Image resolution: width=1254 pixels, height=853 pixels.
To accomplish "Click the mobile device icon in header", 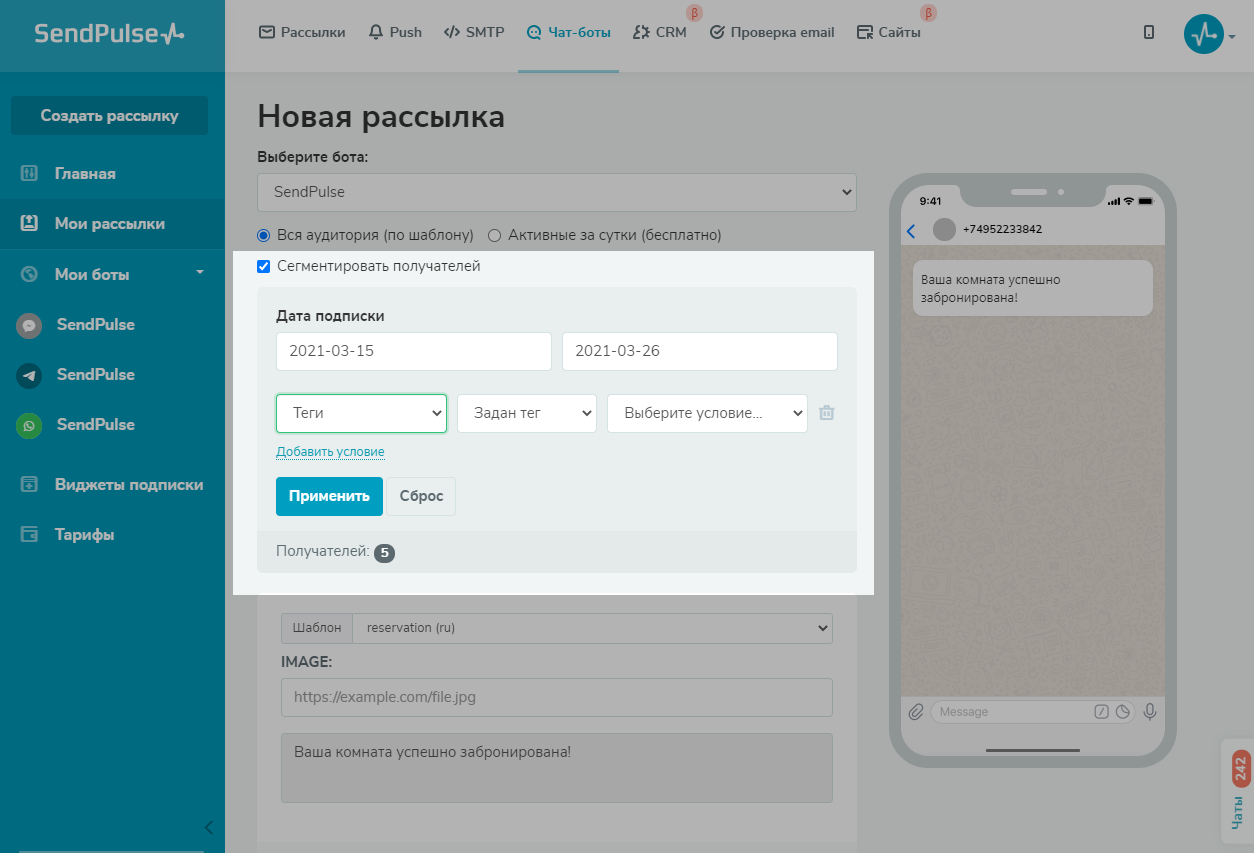I will point(1149,32).
